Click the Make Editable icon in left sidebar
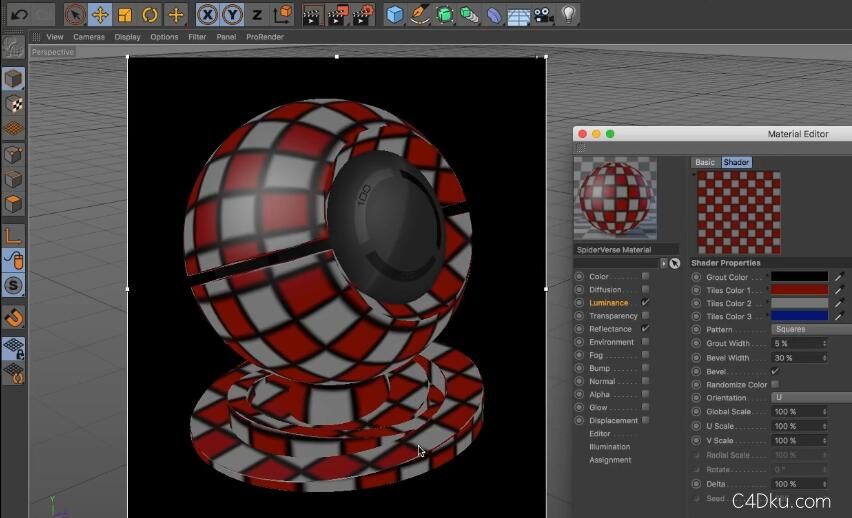 coord(13,48)
